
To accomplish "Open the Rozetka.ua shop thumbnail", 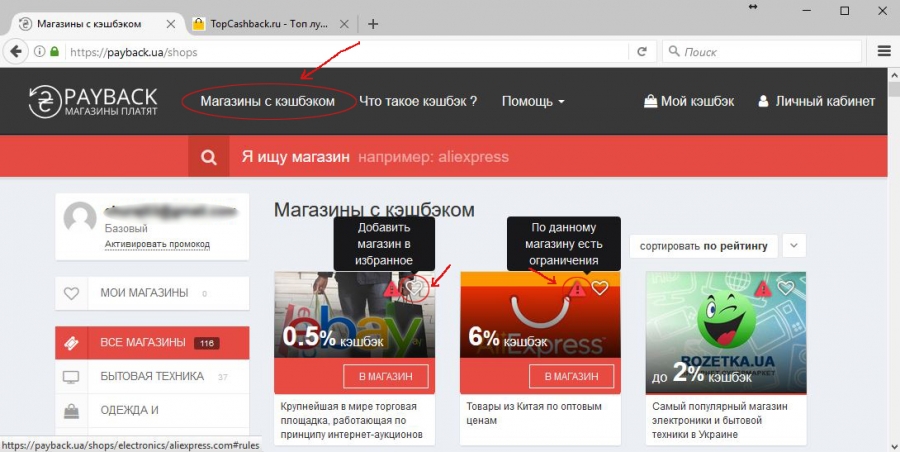I will click(x=726, y=333).
